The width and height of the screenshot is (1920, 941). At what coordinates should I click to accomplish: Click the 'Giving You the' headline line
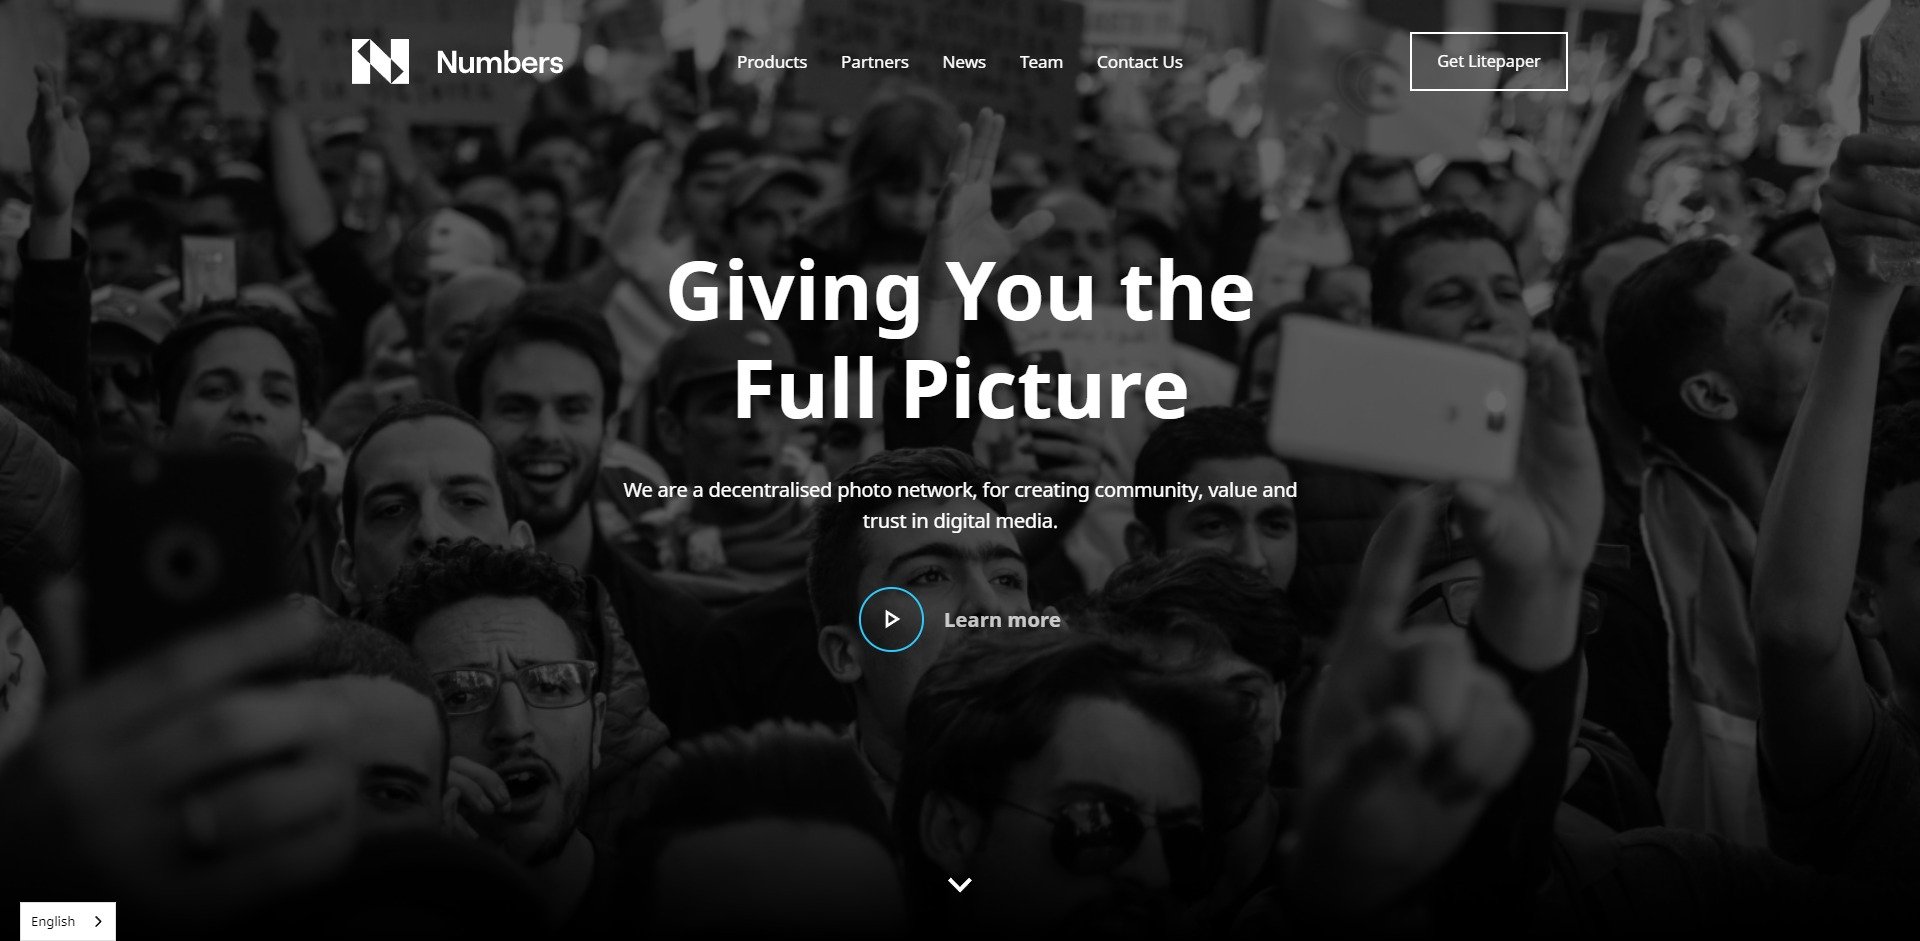pos(960,291)
